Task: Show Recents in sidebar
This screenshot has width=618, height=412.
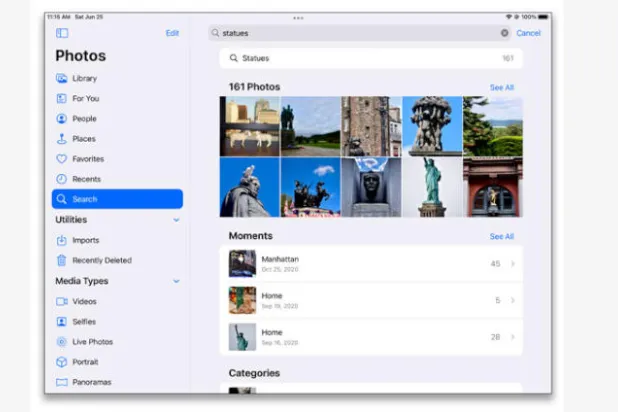Action: click(85, 179)
